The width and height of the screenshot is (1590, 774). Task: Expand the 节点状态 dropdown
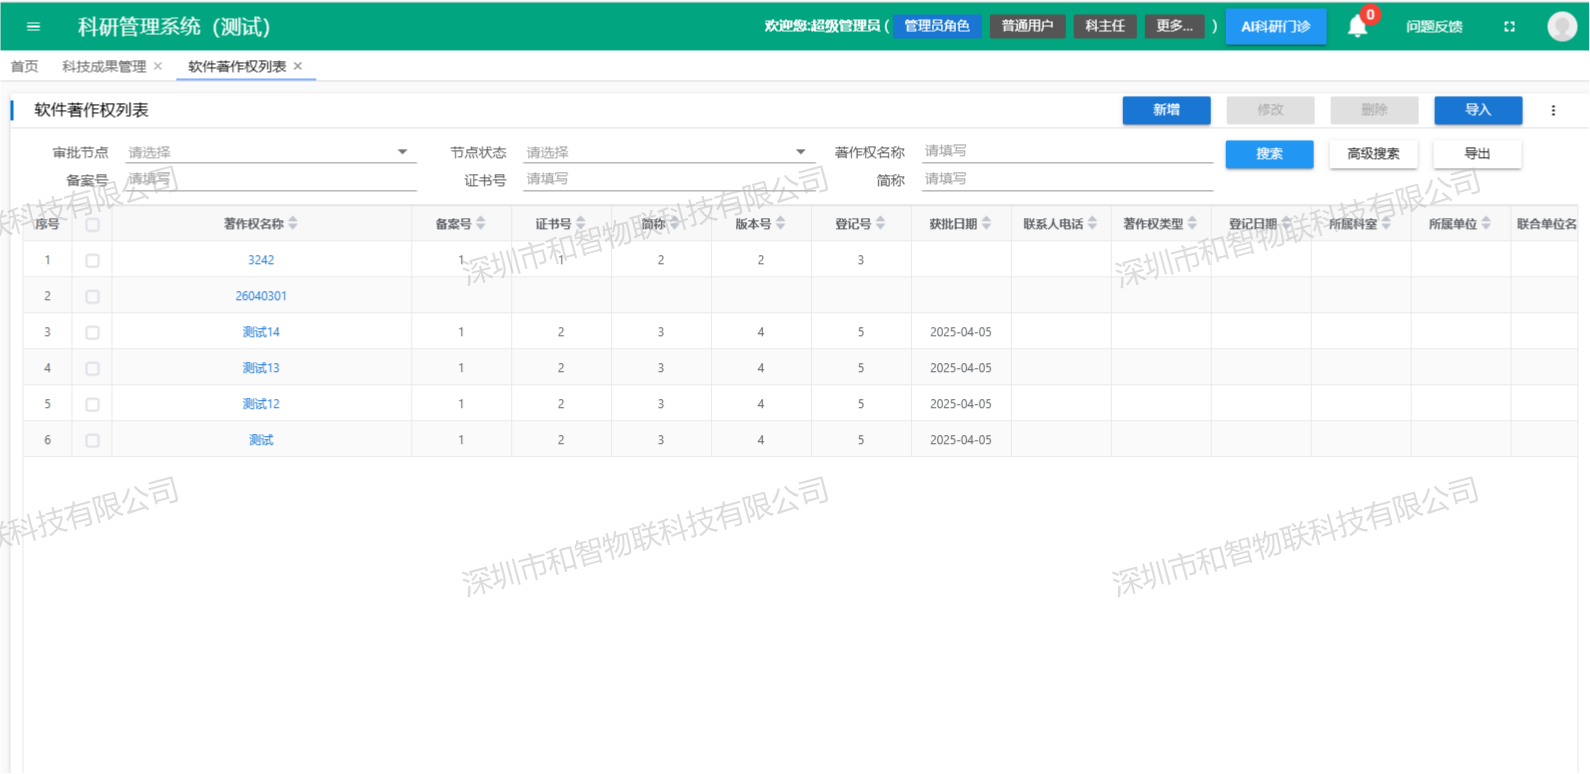(x=666, y=152)
